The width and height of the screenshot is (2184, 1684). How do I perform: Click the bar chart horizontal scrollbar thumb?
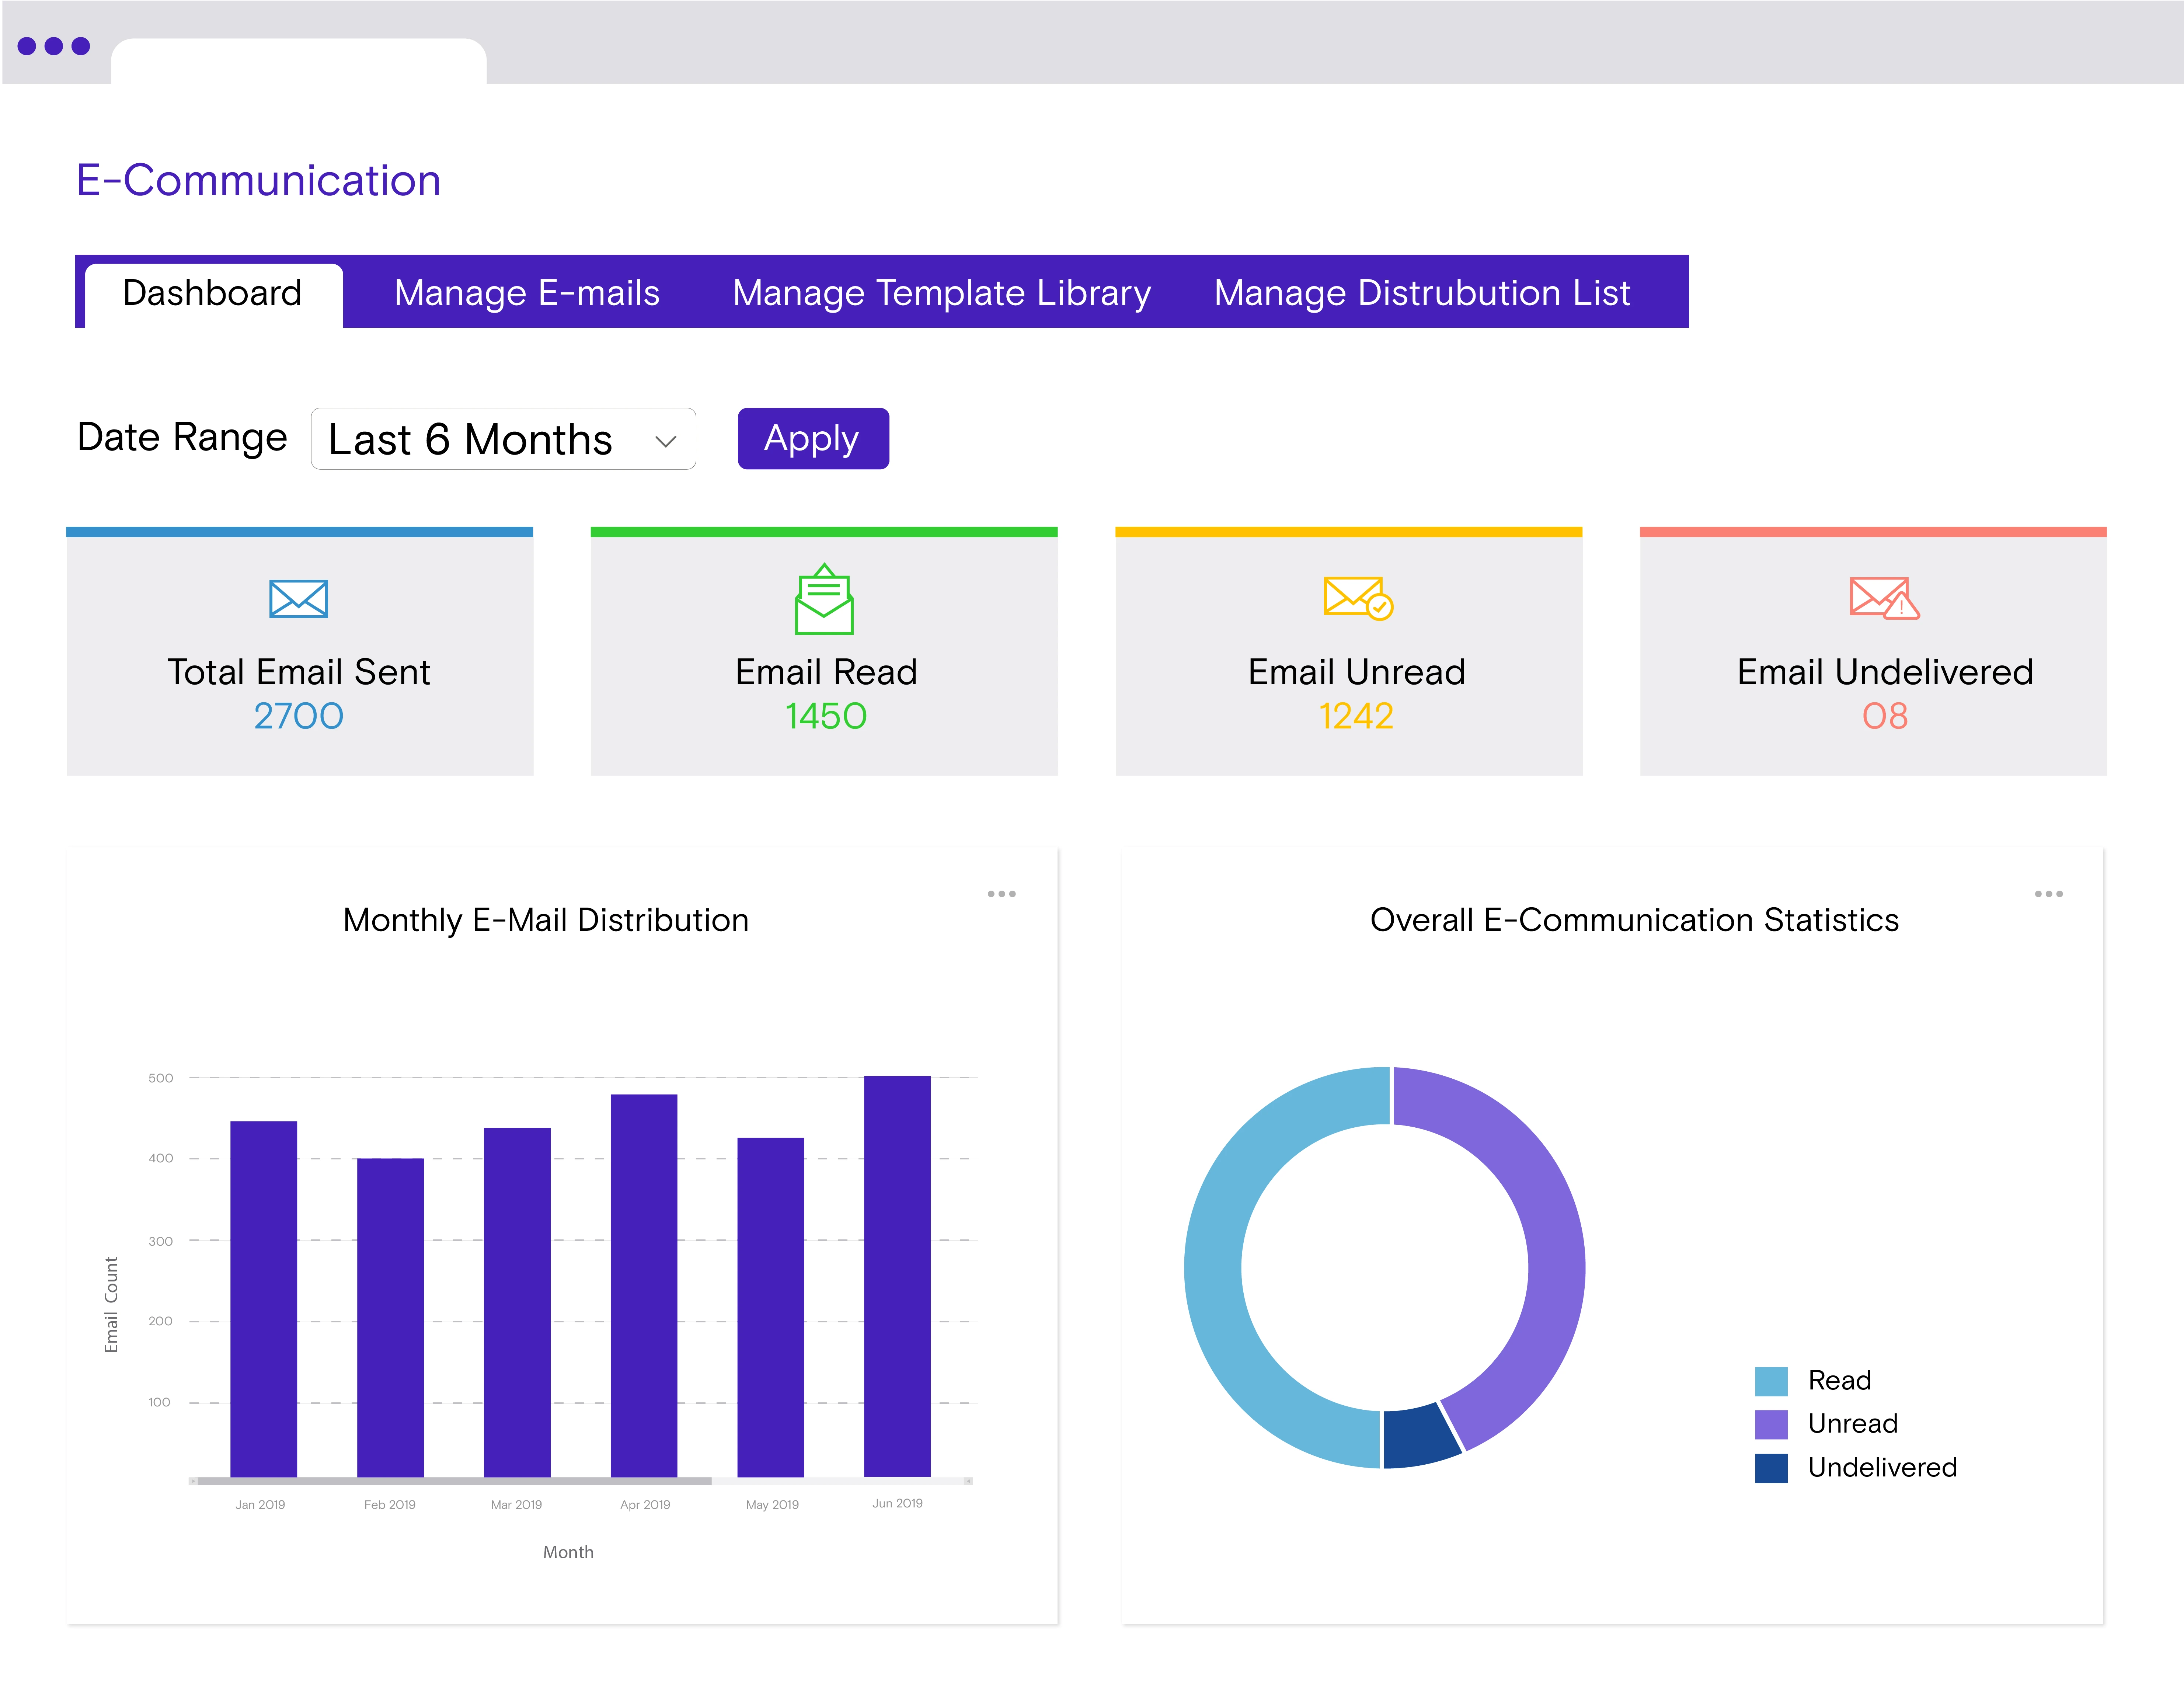[x=454, y=1481]
